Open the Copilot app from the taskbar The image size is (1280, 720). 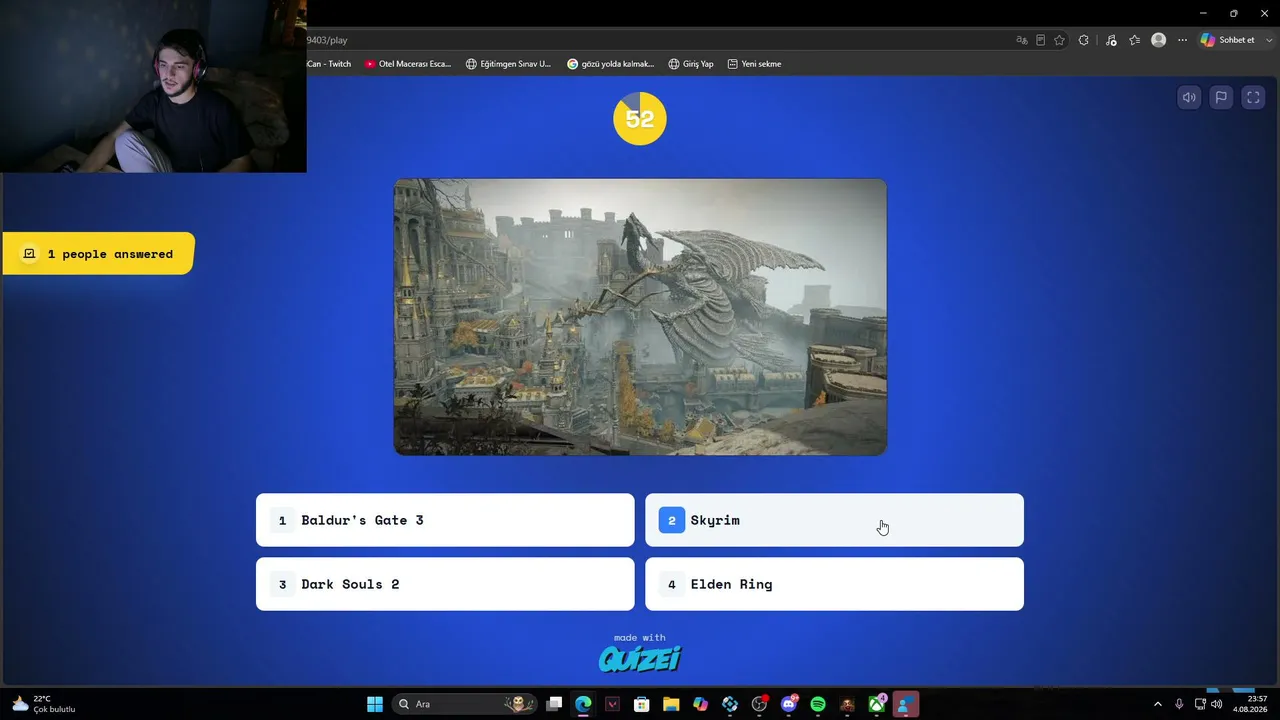pos(701,704)
